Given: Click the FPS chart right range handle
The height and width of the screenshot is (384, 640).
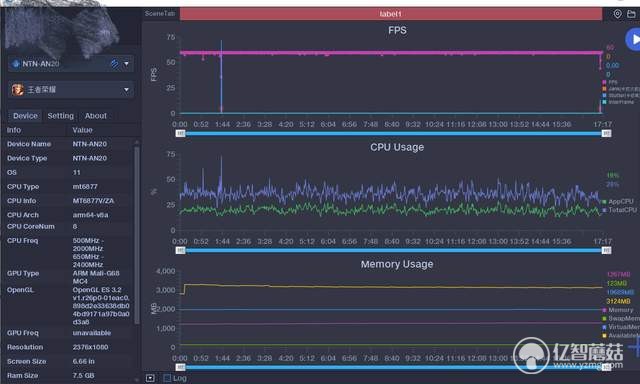Looking at the screenshot, I should coord(607,133).
